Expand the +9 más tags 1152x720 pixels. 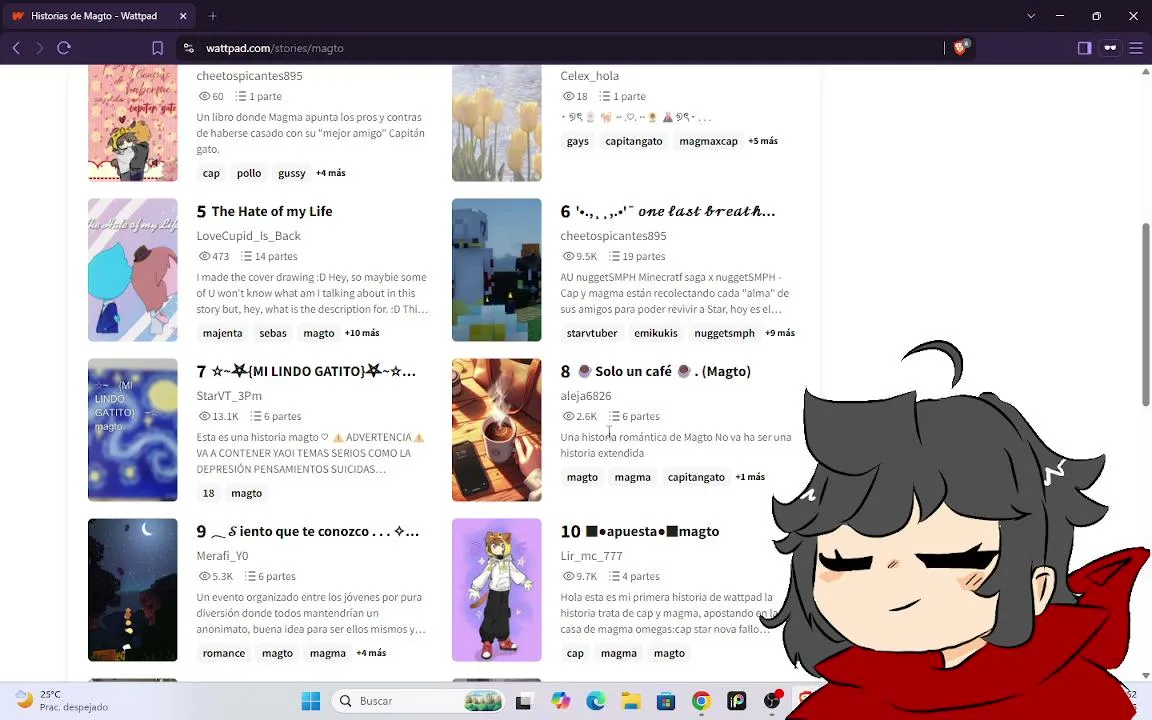point(780,333)
